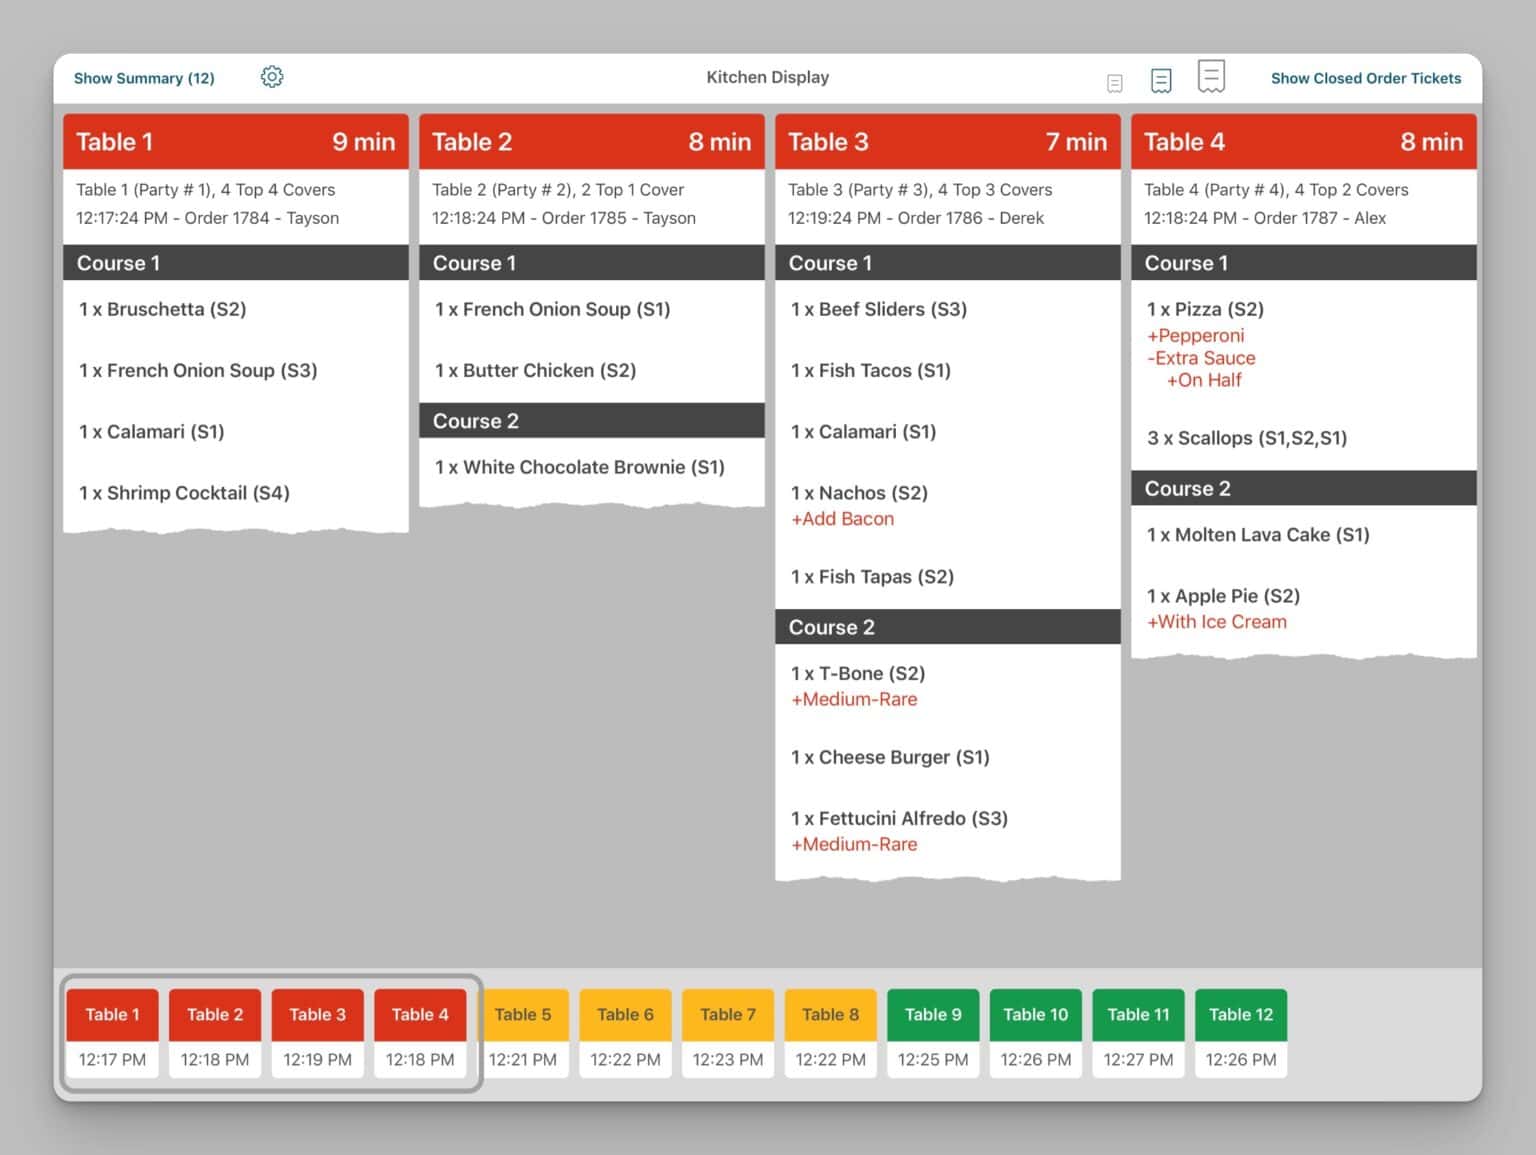
Task: Tap White Chocolate Brownie (S1) item
Action: [x=580, y=467]
